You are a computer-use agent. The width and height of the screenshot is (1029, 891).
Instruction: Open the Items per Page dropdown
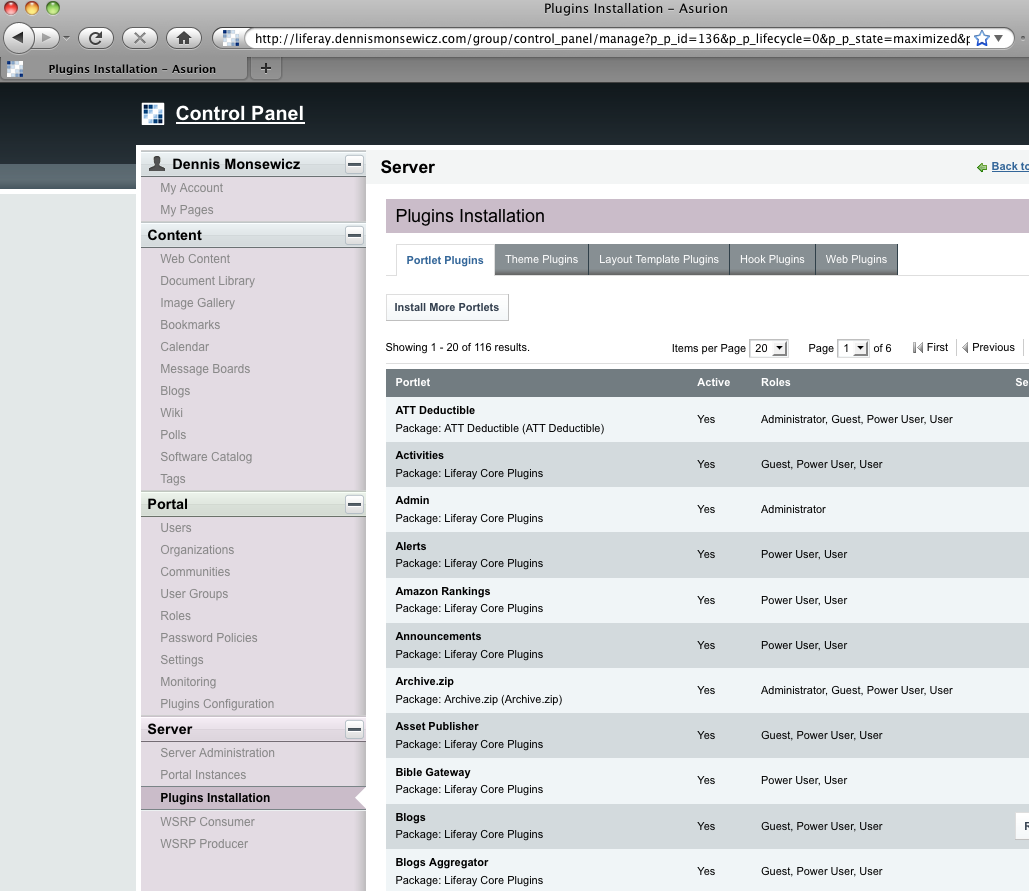pyautogui.click(x=770, y=348)
